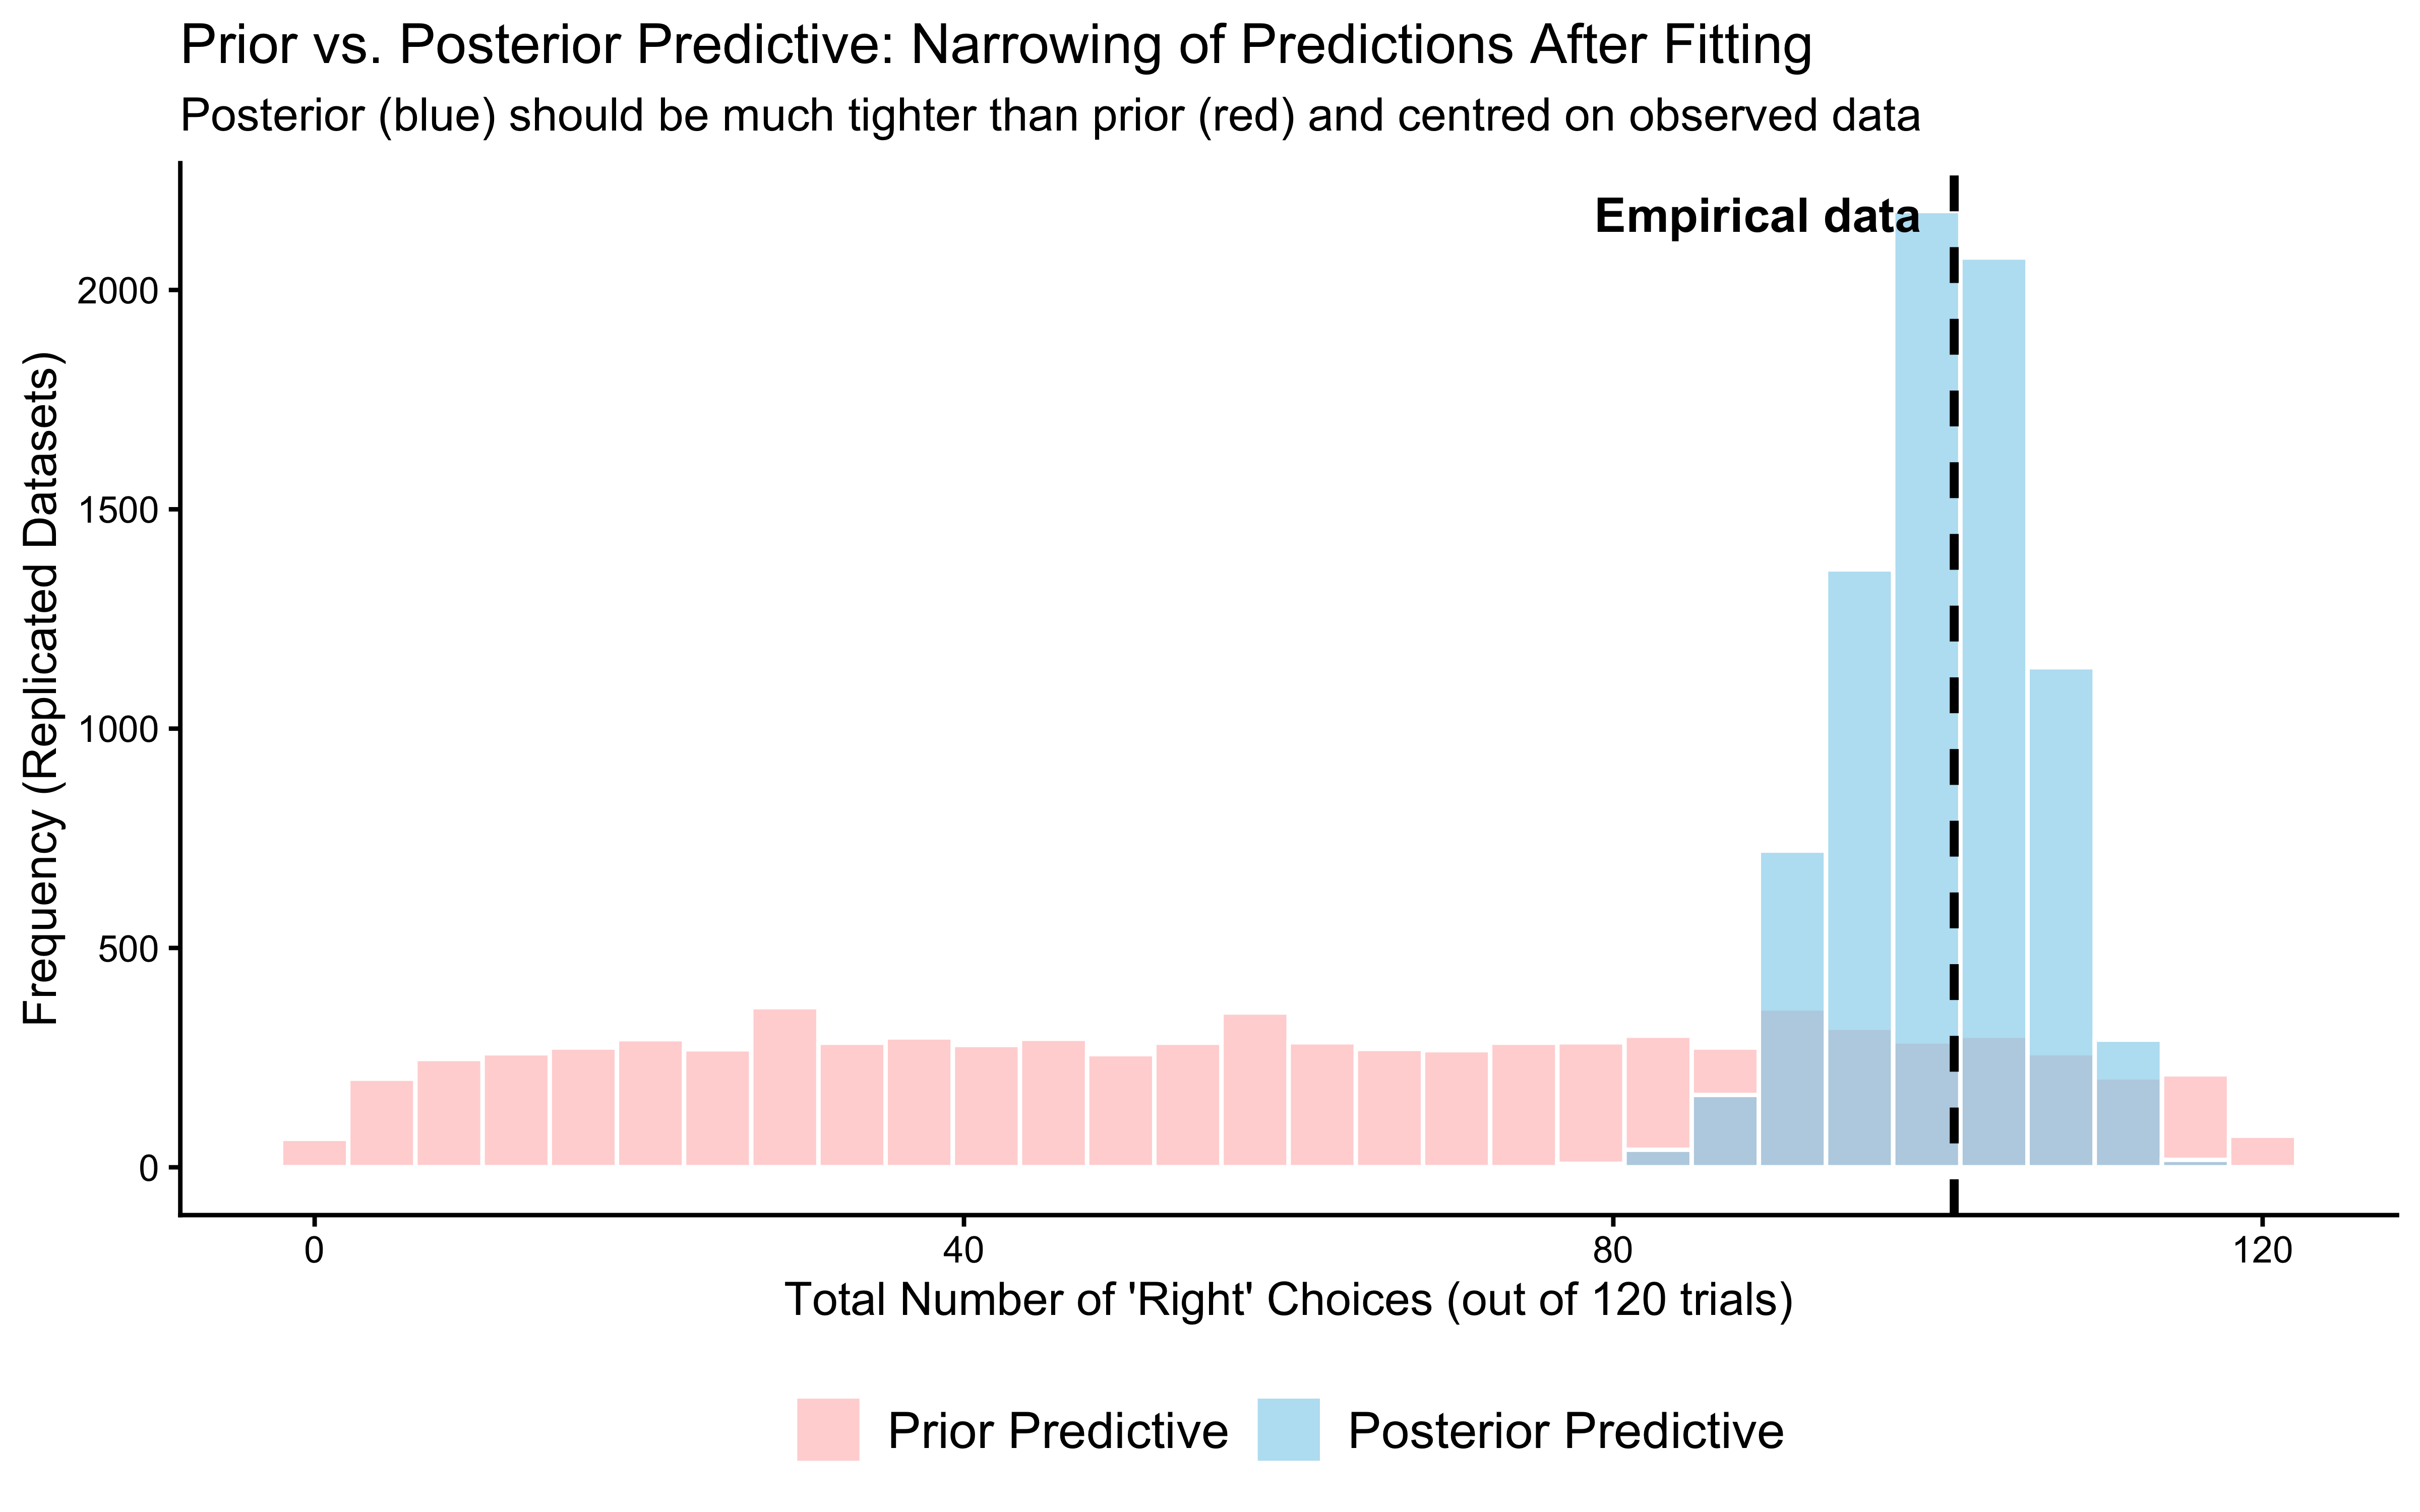
Task: Select the 'Posterior Predictive' legend label
Action: click(x=1565, y=1431)
